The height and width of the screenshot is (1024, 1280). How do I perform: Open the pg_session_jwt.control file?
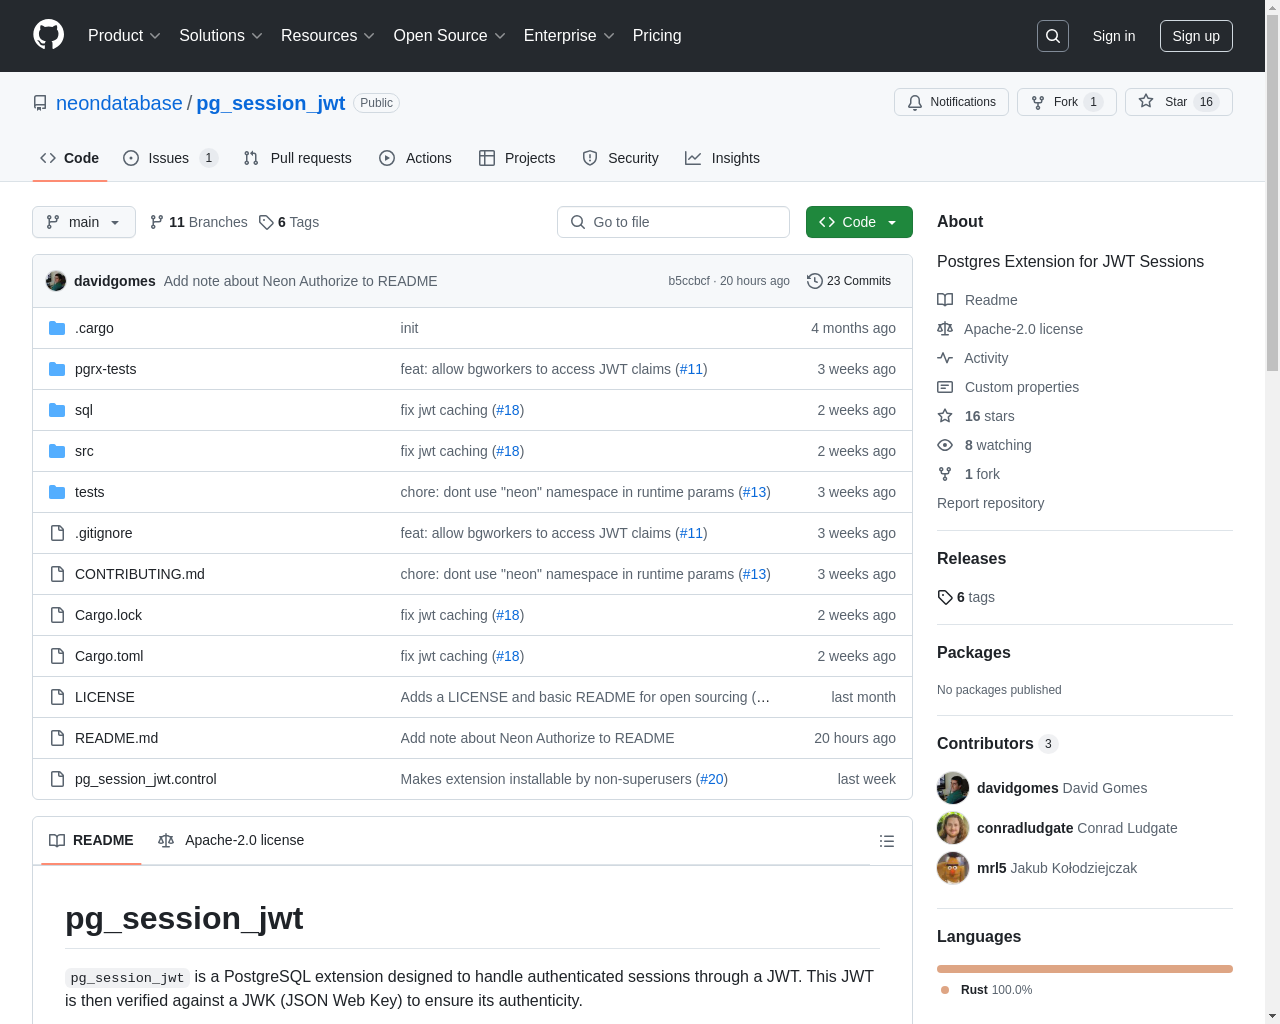(x=146, y=779)
